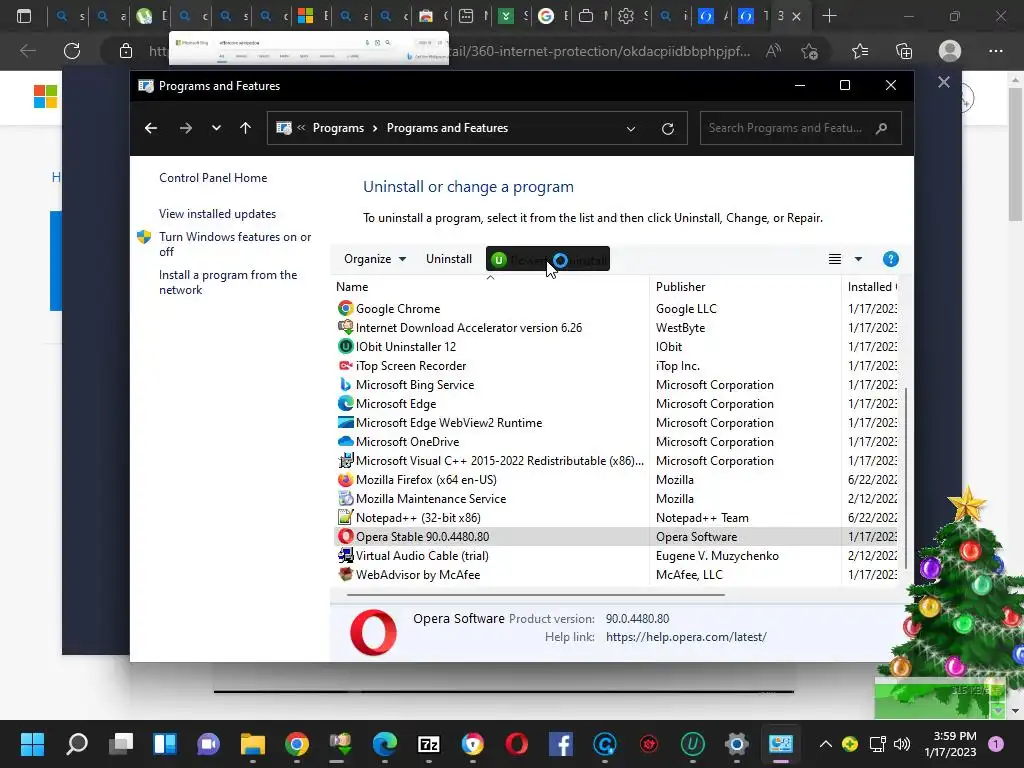Open IObit Uninstaller from the taskbar
The image size is (1024, 768).
click(x=692, y=744)
